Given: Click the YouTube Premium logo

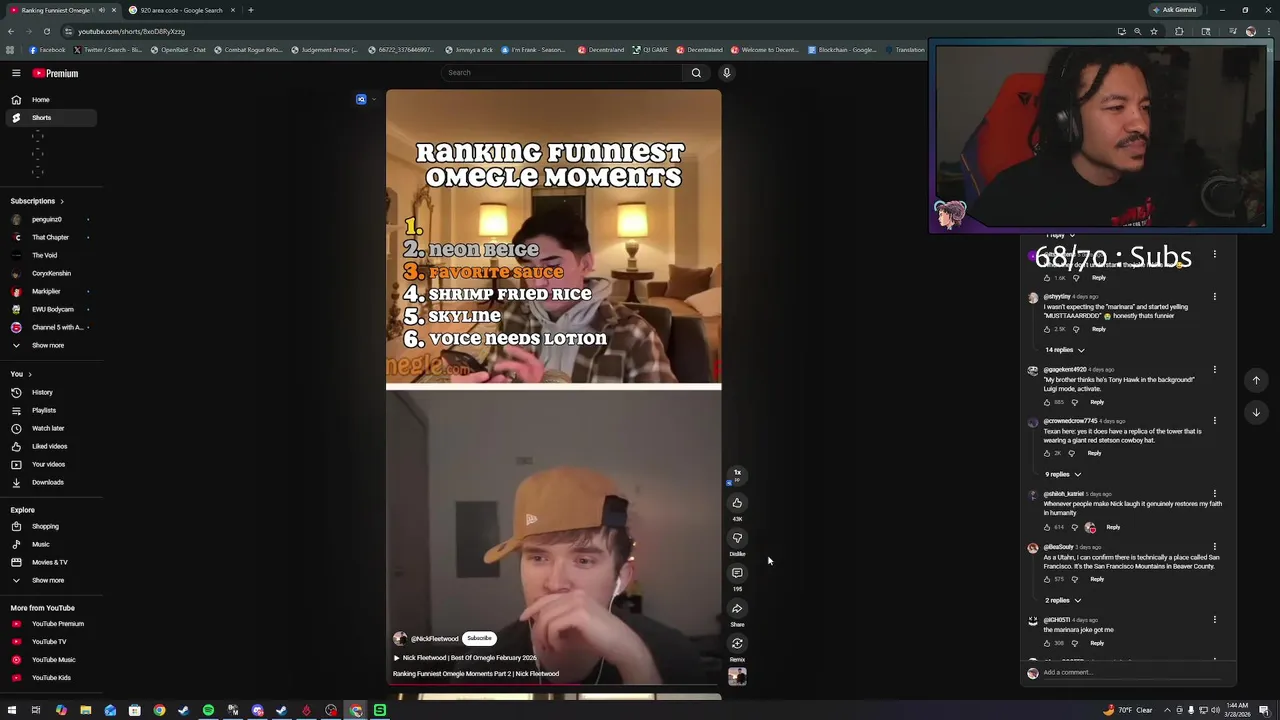Looking at the screenshot, I should 55,73.
